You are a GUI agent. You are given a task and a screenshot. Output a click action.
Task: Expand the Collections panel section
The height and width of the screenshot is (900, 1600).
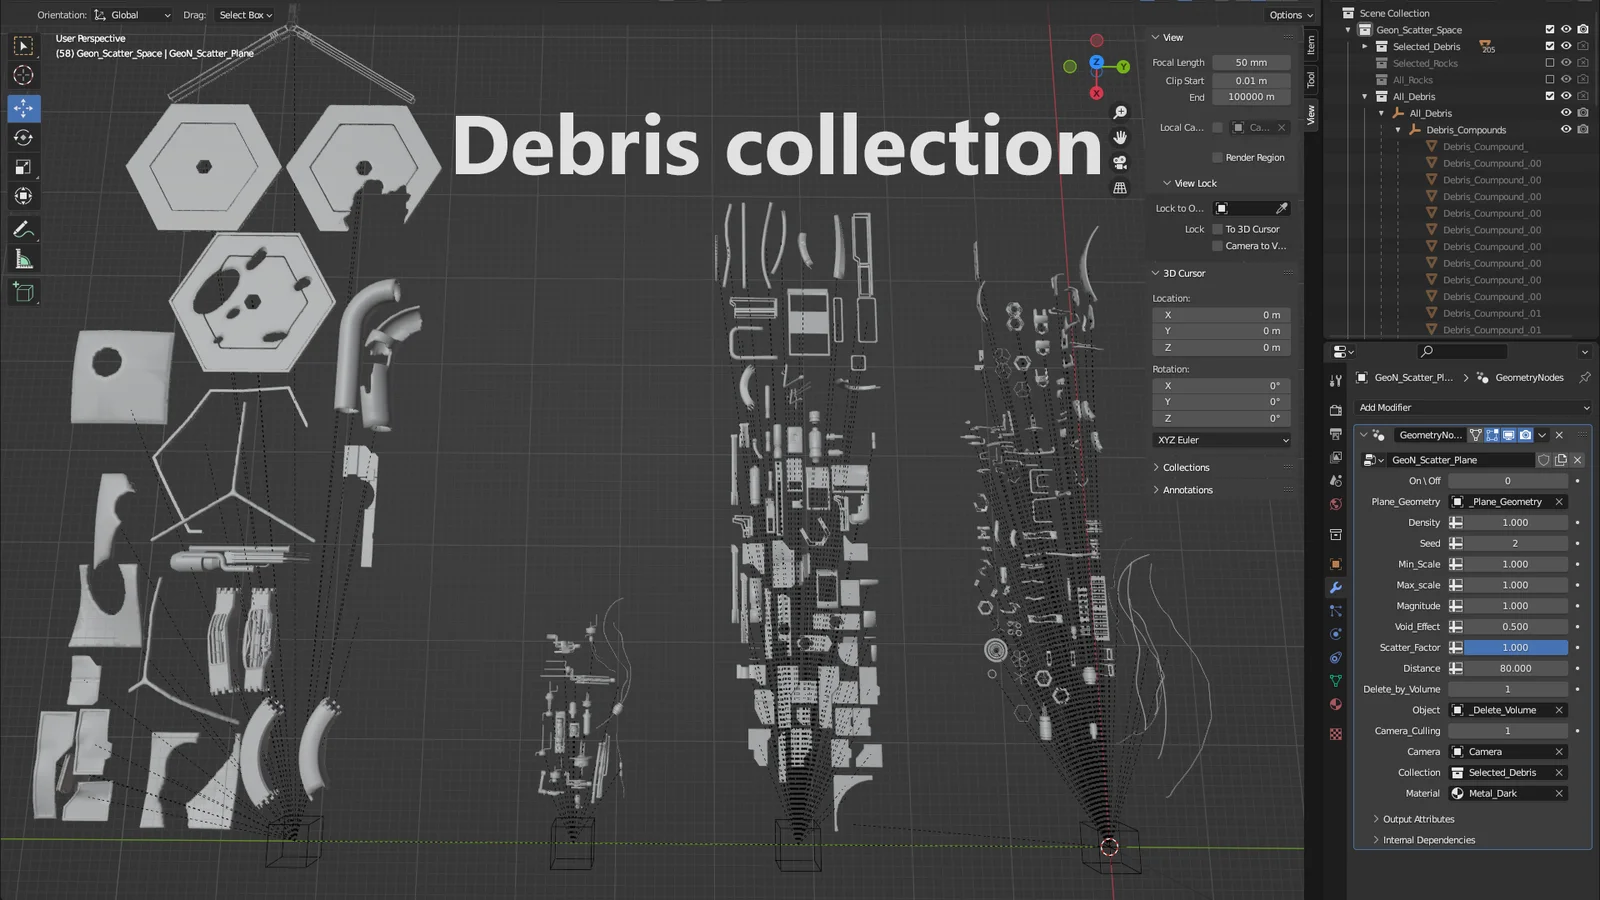1185,468
